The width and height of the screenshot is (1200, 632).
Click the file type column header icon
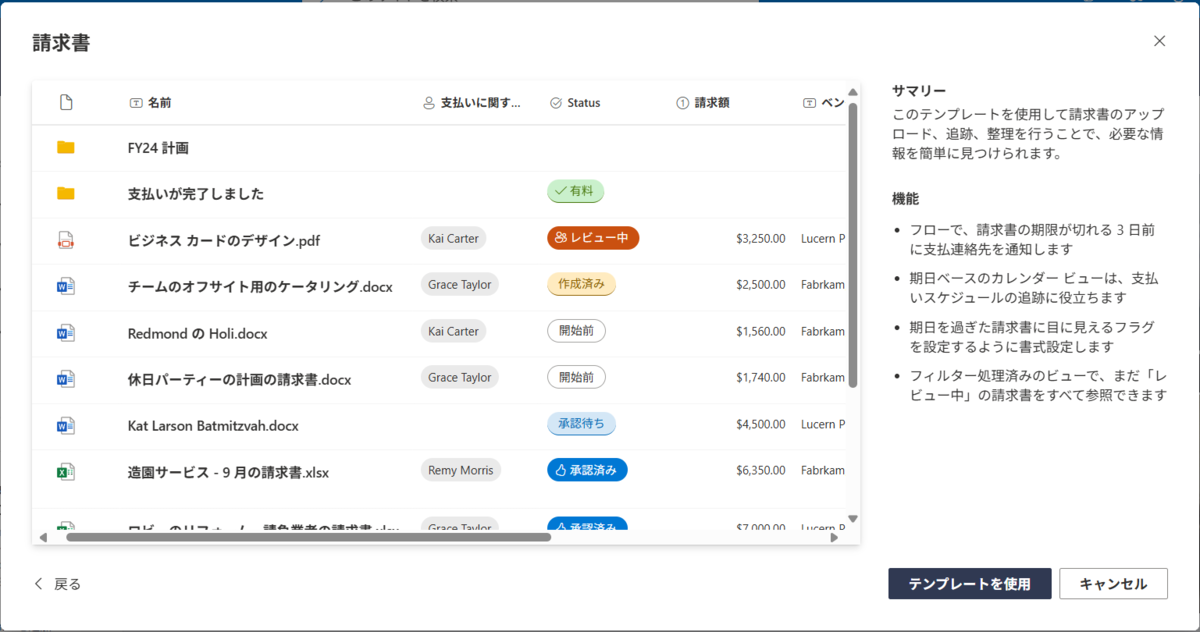click(66, 102)
